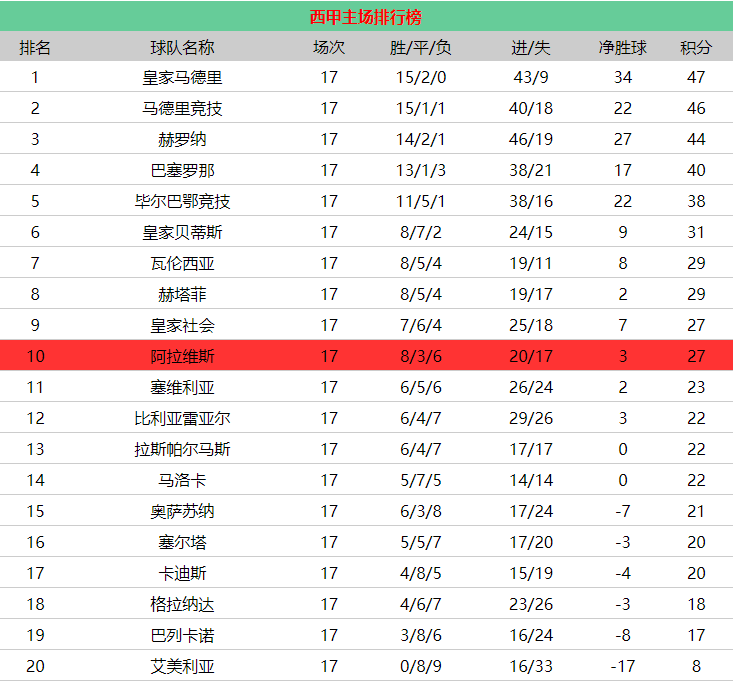Click the 拉斯帕尔马斯 team name

[182, 449]
